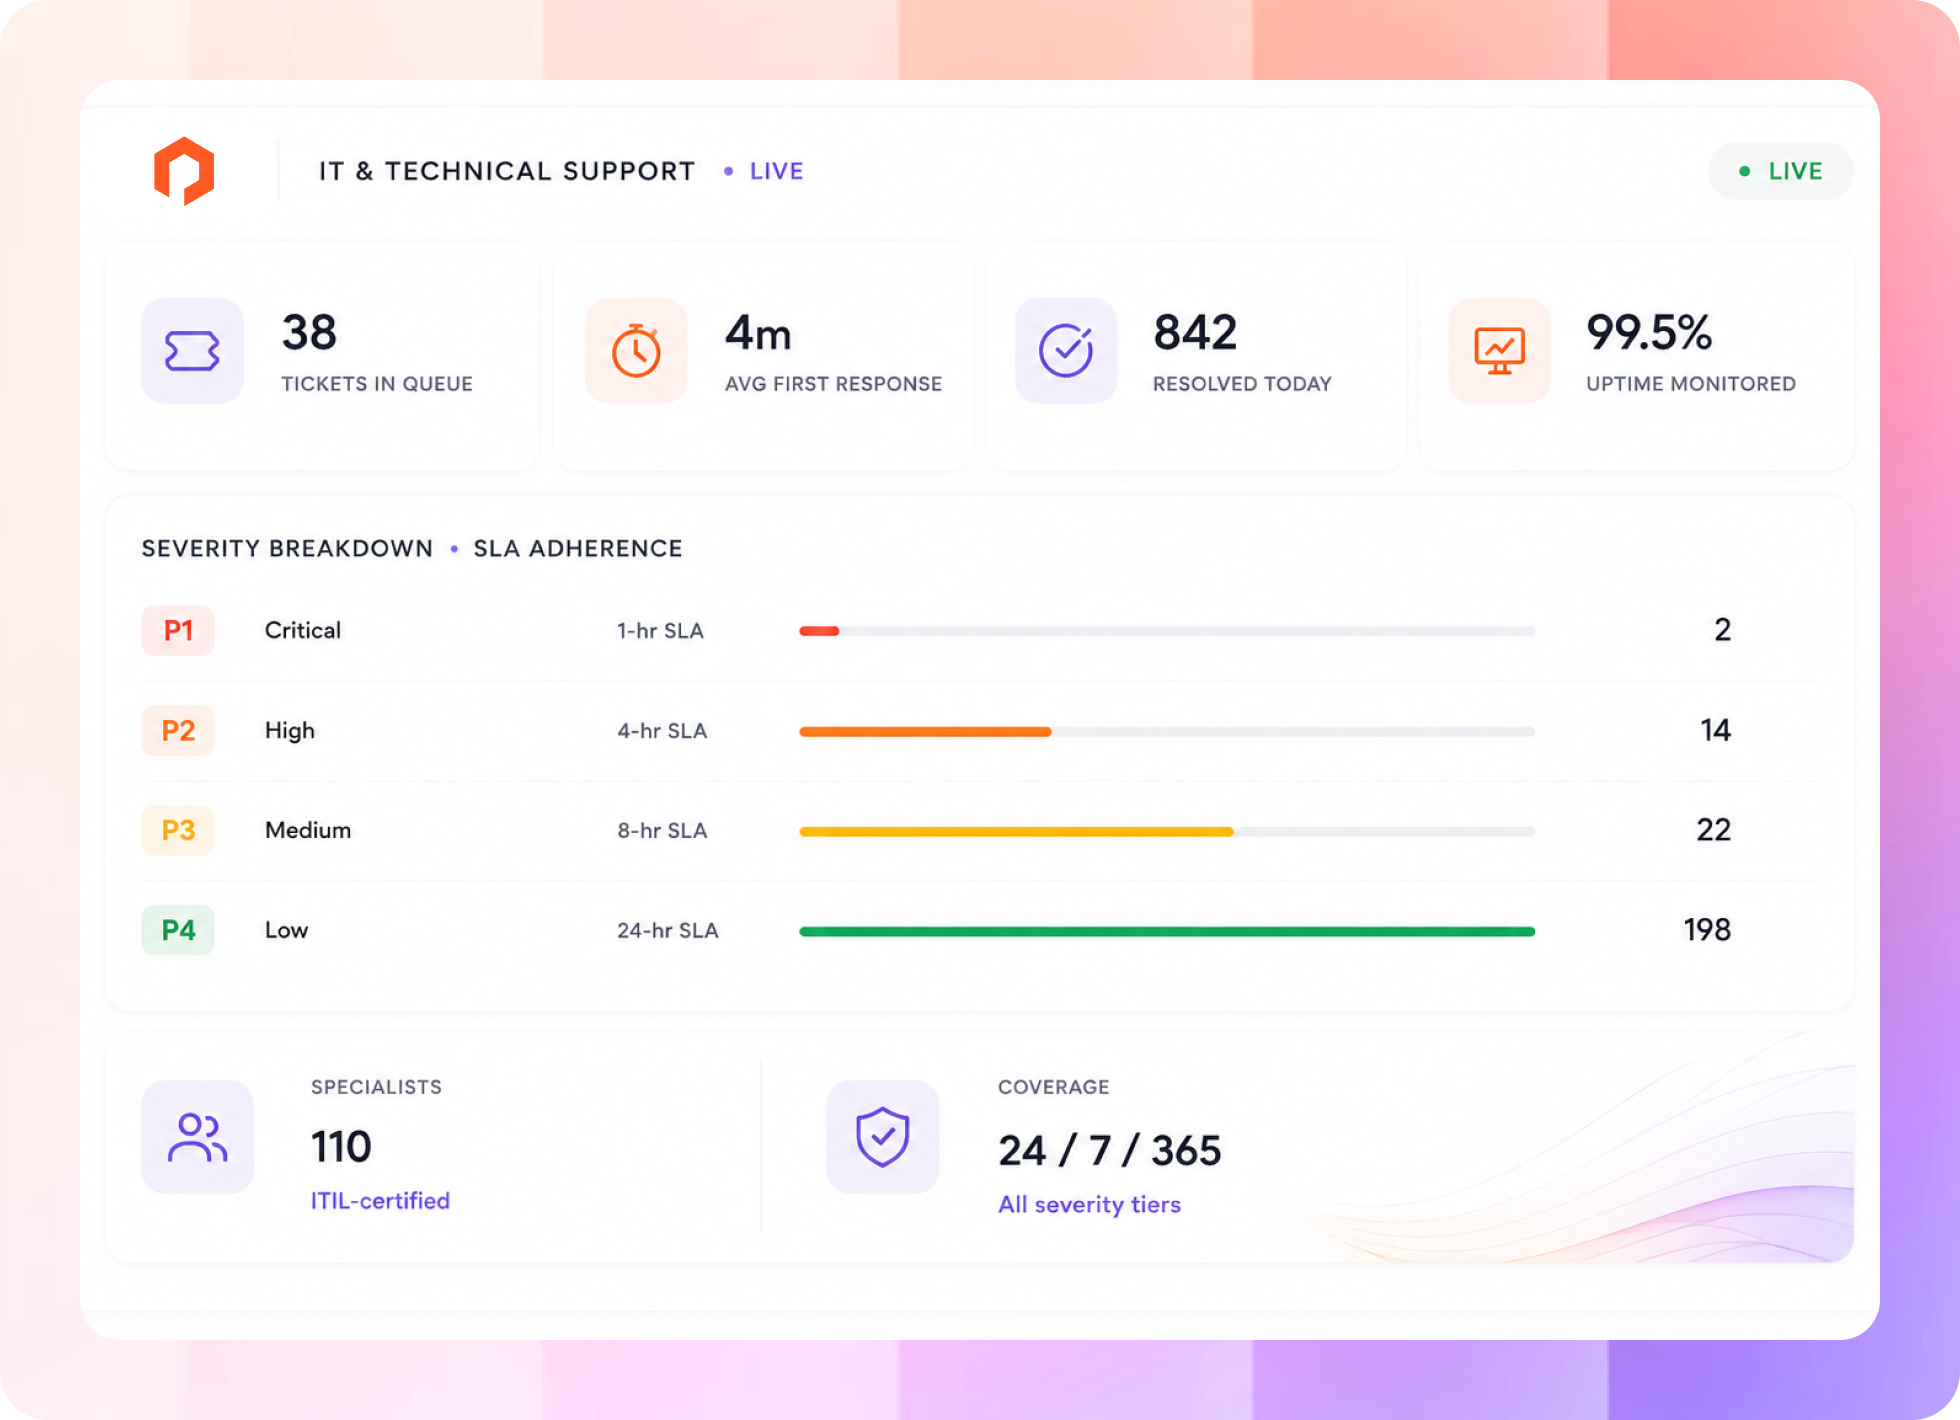Click the count 198 in Low row
Image resolution: width=1960 pixels, height=1420 pixels.
(1708, 930)
